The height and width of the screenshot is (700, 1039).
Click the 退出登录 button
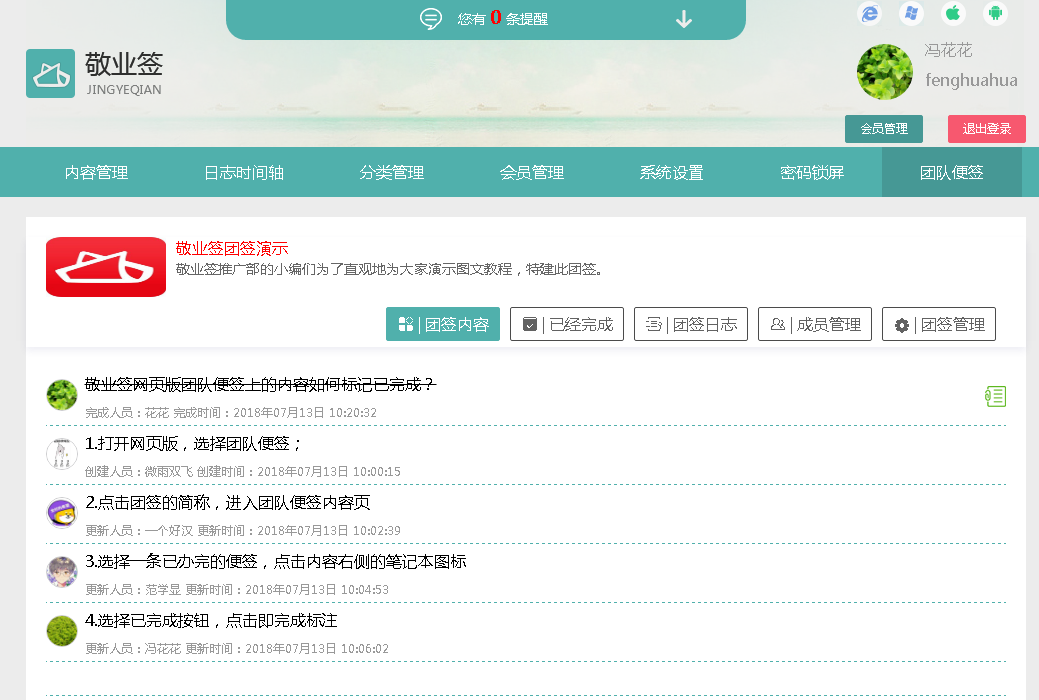[987, 129]
